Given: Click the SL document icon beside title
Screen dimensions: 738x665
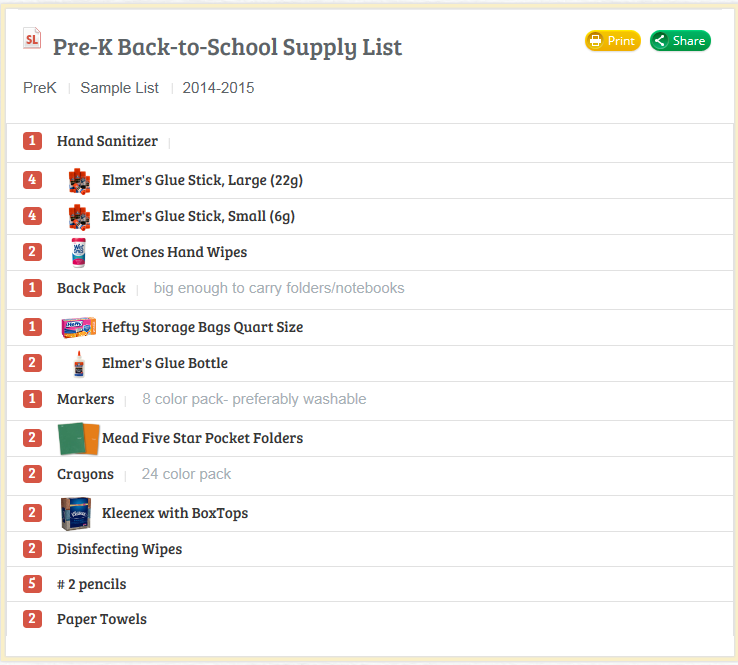Looking at the screenshot, I should point(32,38).
